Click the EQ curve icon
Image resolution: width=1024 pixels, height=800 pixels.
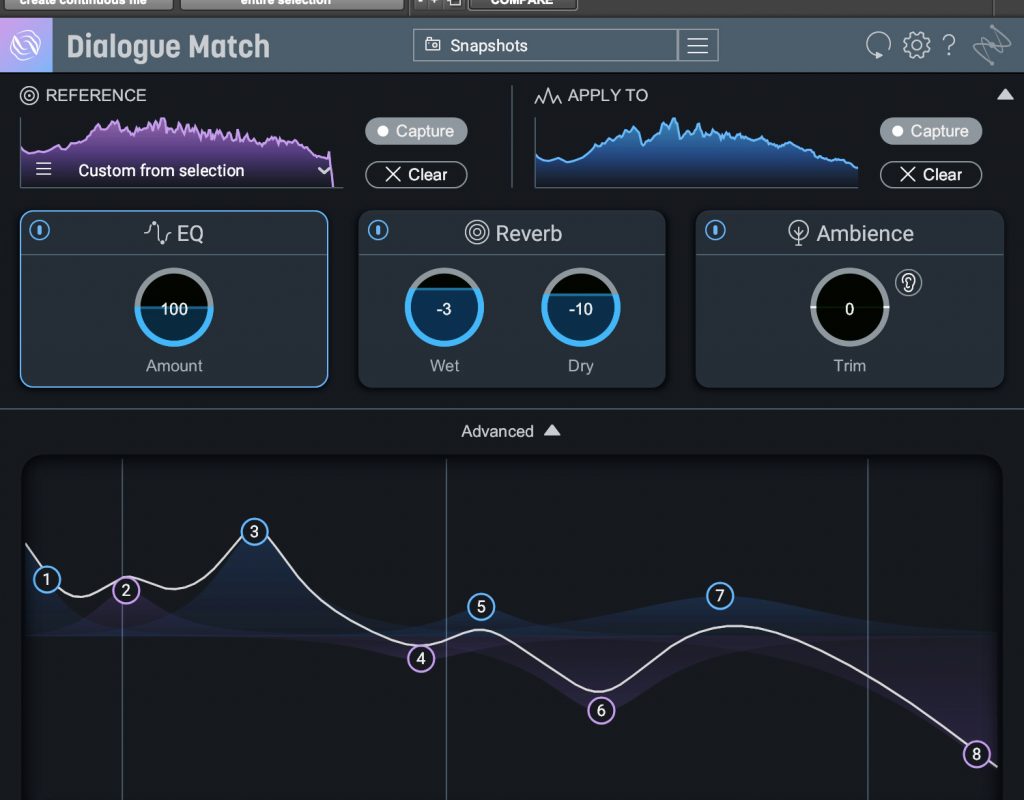157,233
